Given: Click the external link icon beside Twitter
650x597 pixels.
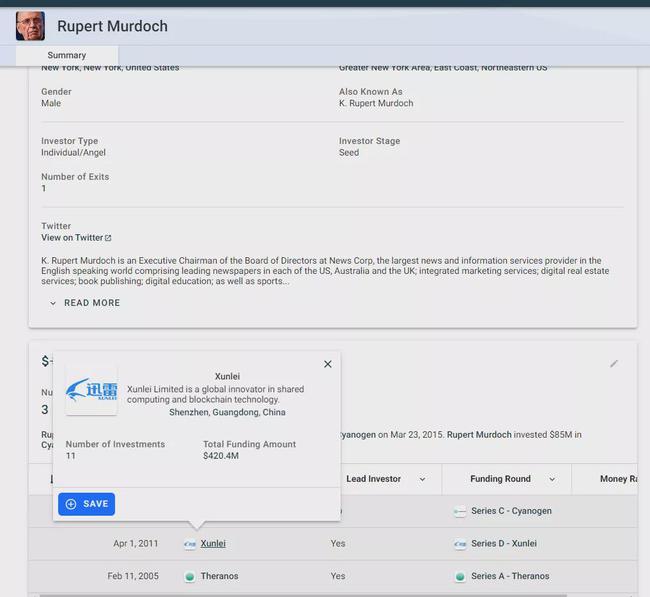Looking at the screenshot, I should [108, 238].
